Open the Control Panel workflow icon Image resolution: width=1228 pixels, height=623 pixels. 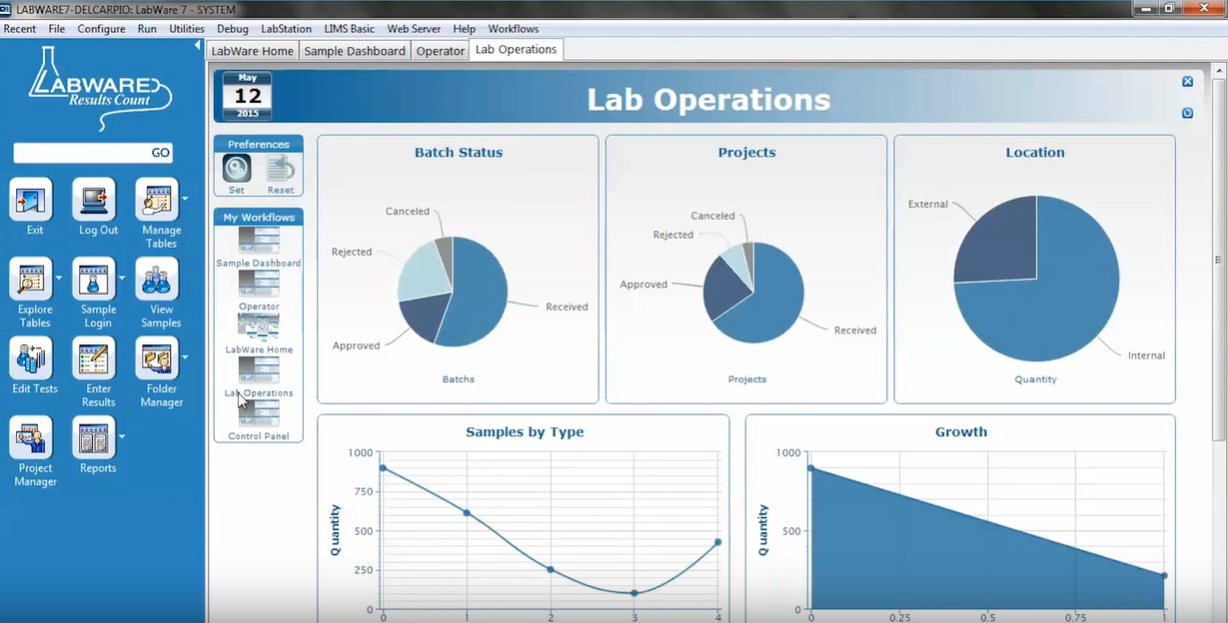click(x=259, y=414)
